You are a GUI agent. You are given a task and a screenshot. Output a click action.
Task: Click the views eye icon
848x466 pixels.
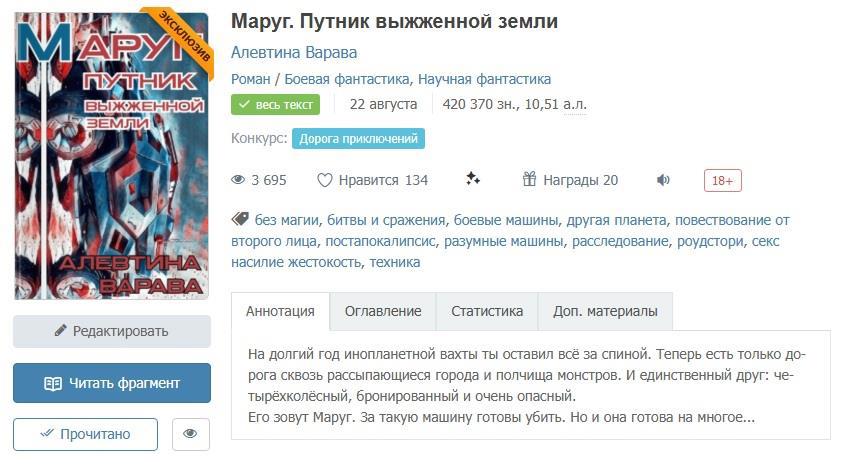238,180
